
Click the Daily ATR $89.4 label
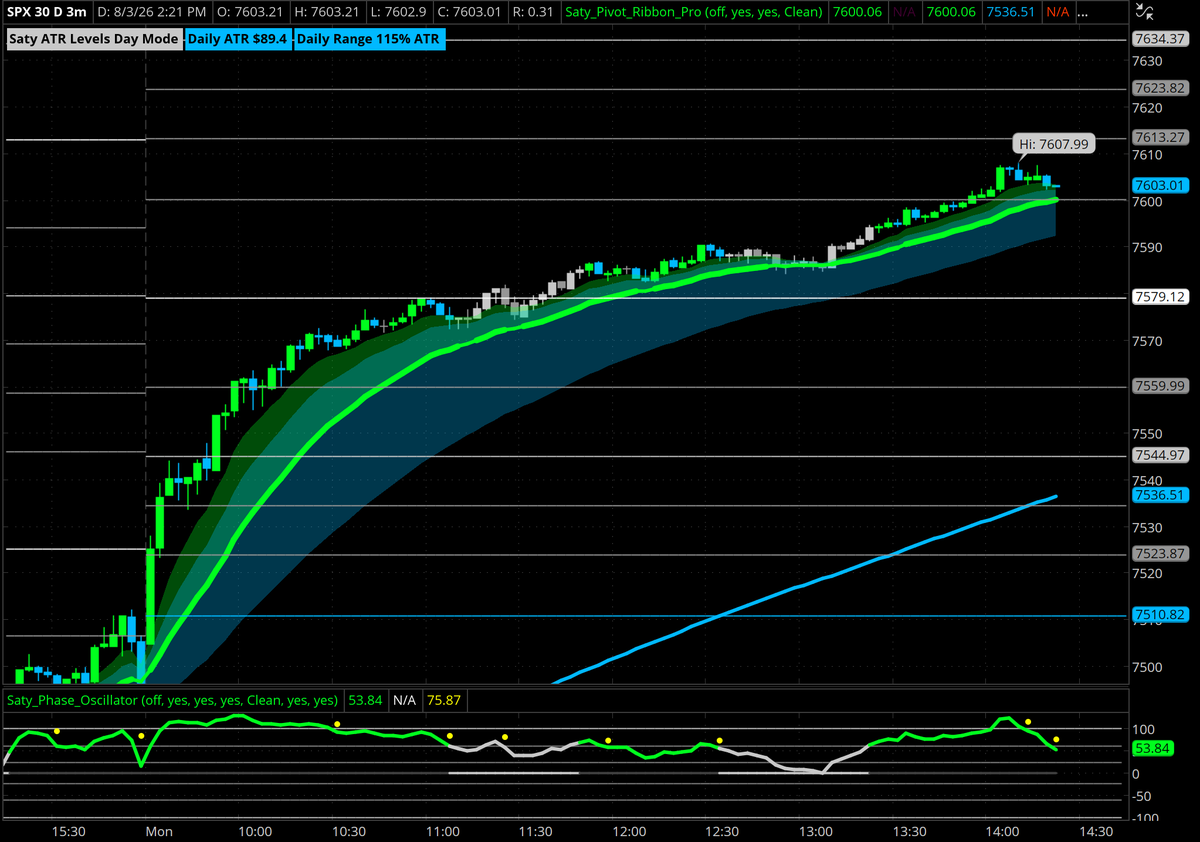point(238,39)
